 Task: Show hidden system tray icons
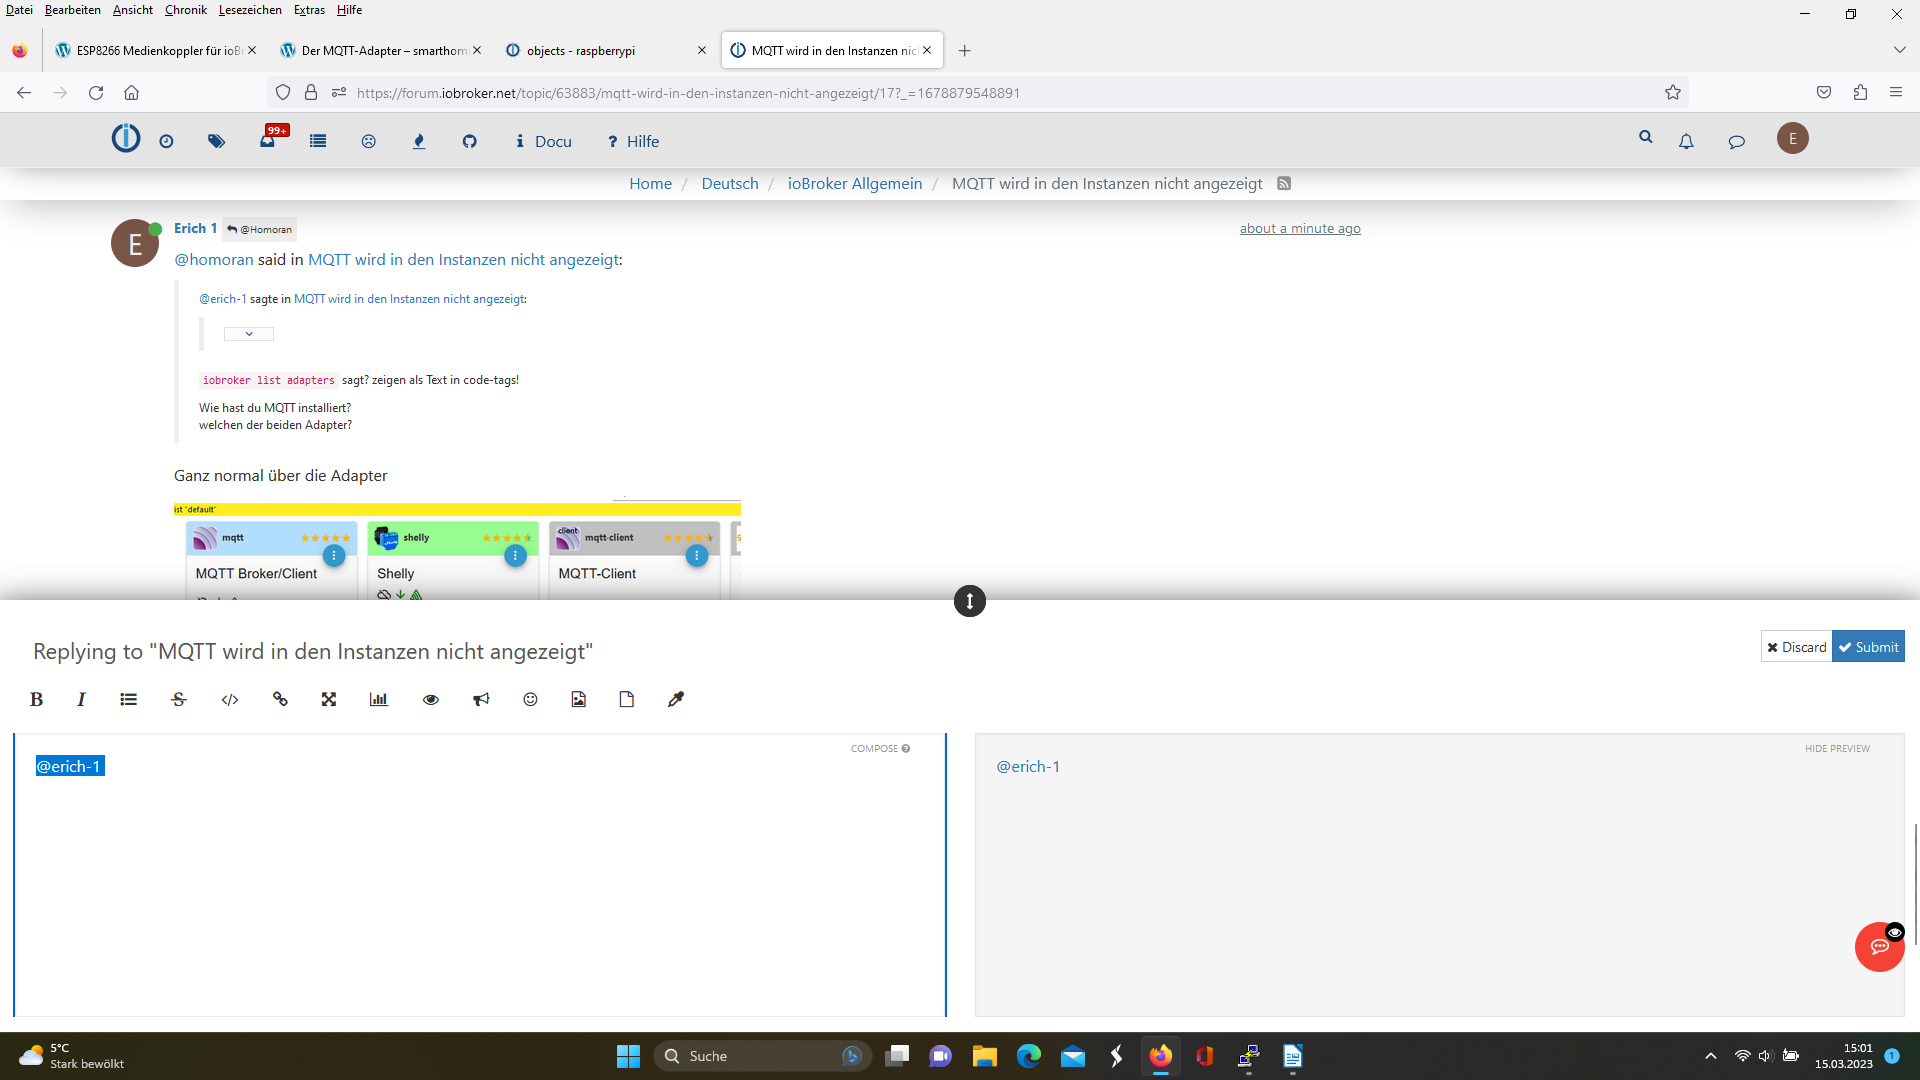pos(1711,1056)
